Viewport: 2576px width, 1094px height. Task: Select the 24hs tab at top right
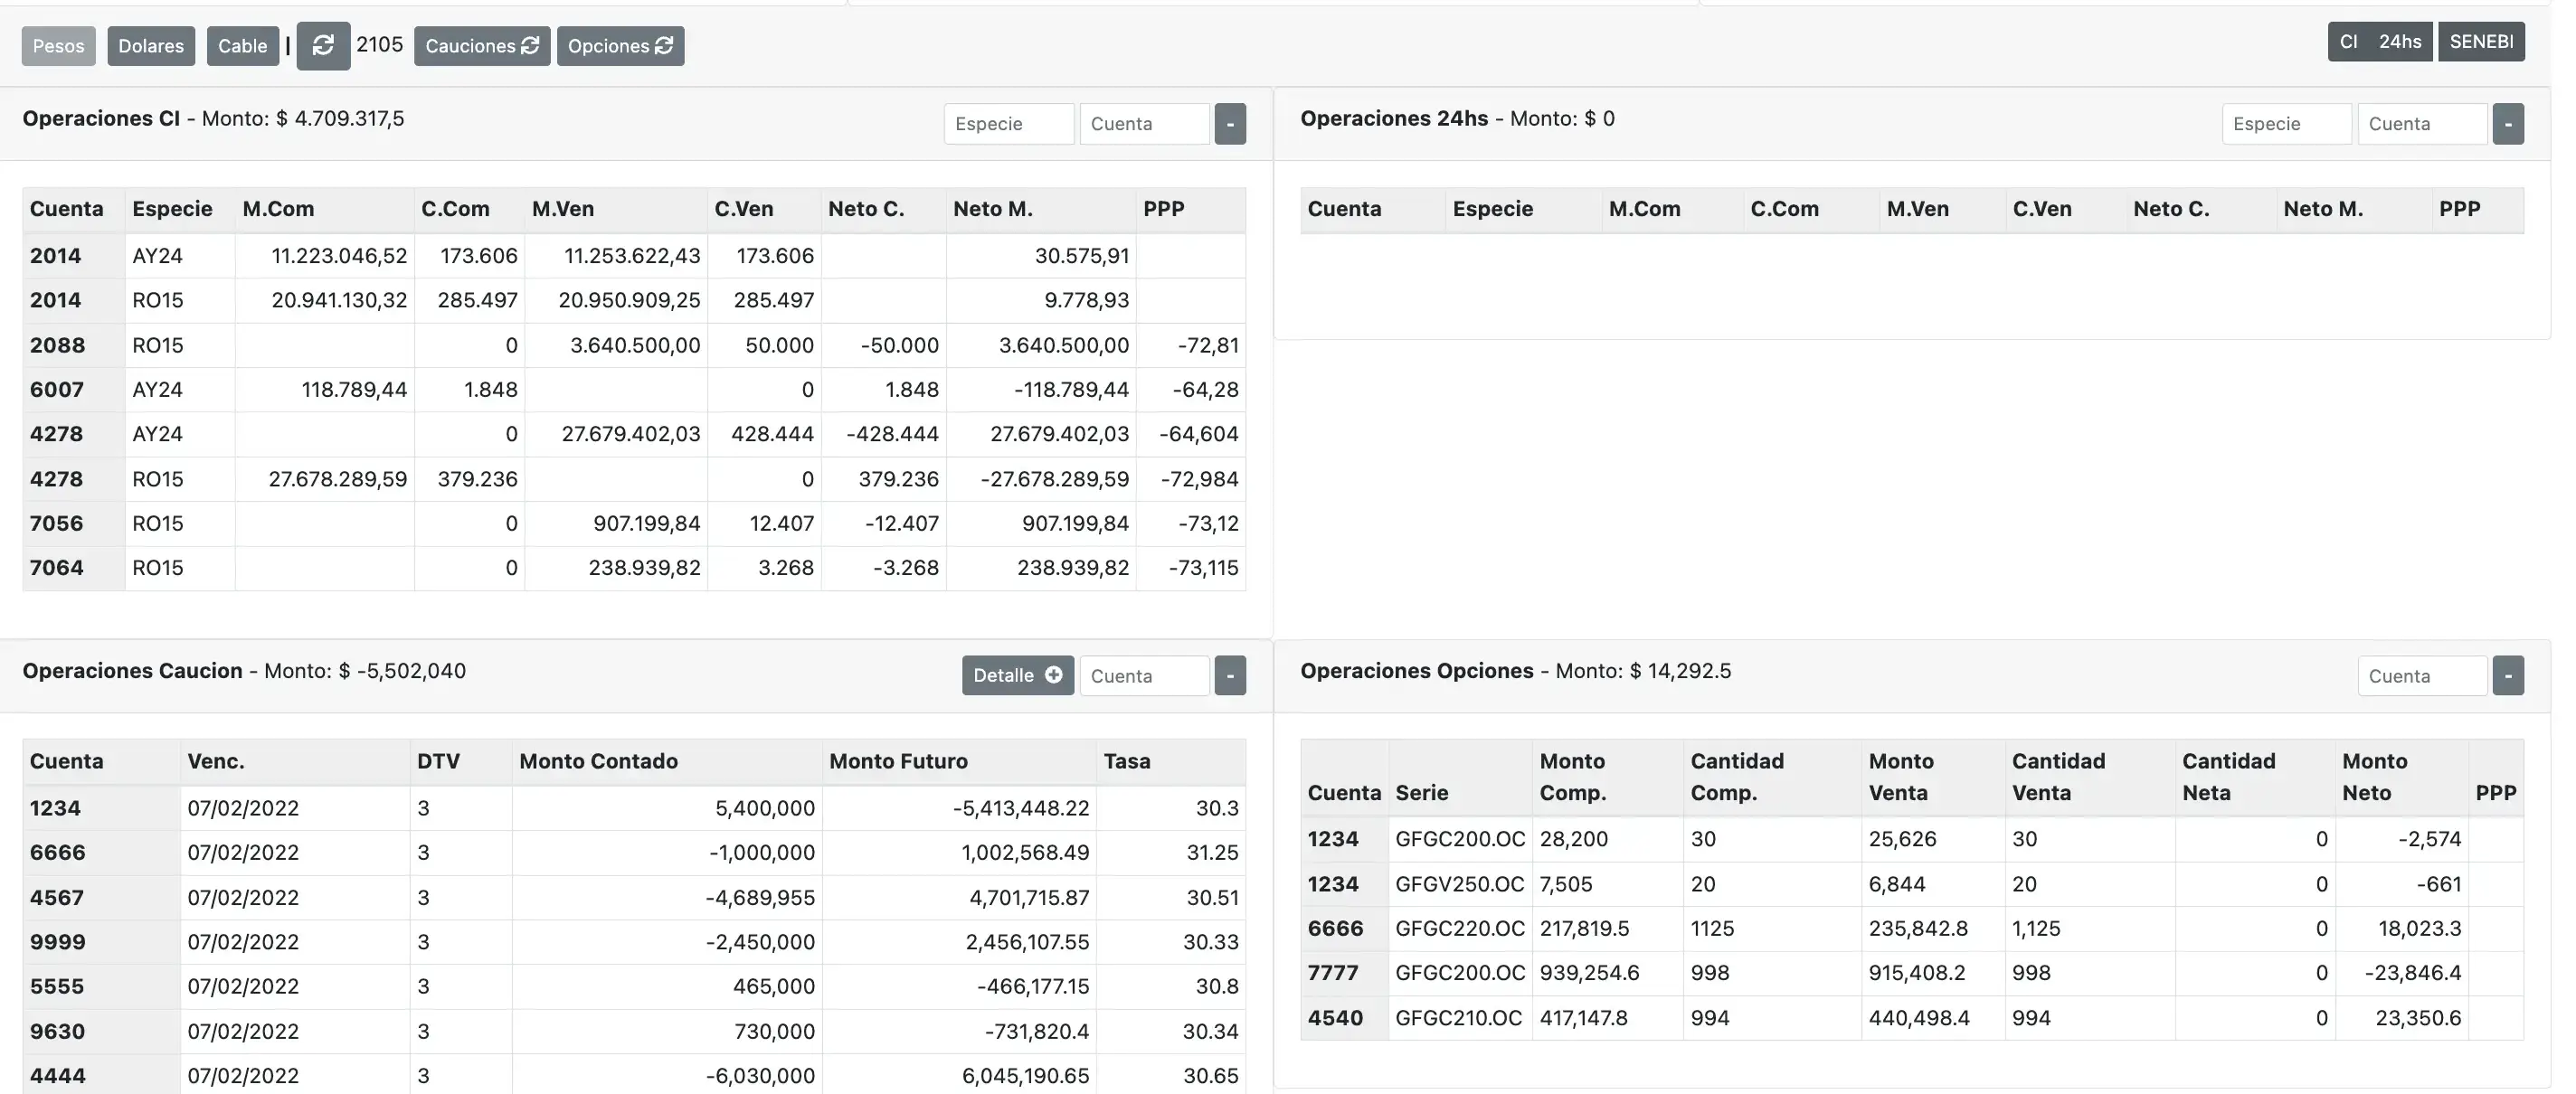pyautogui.click(x=2400, y=42)
